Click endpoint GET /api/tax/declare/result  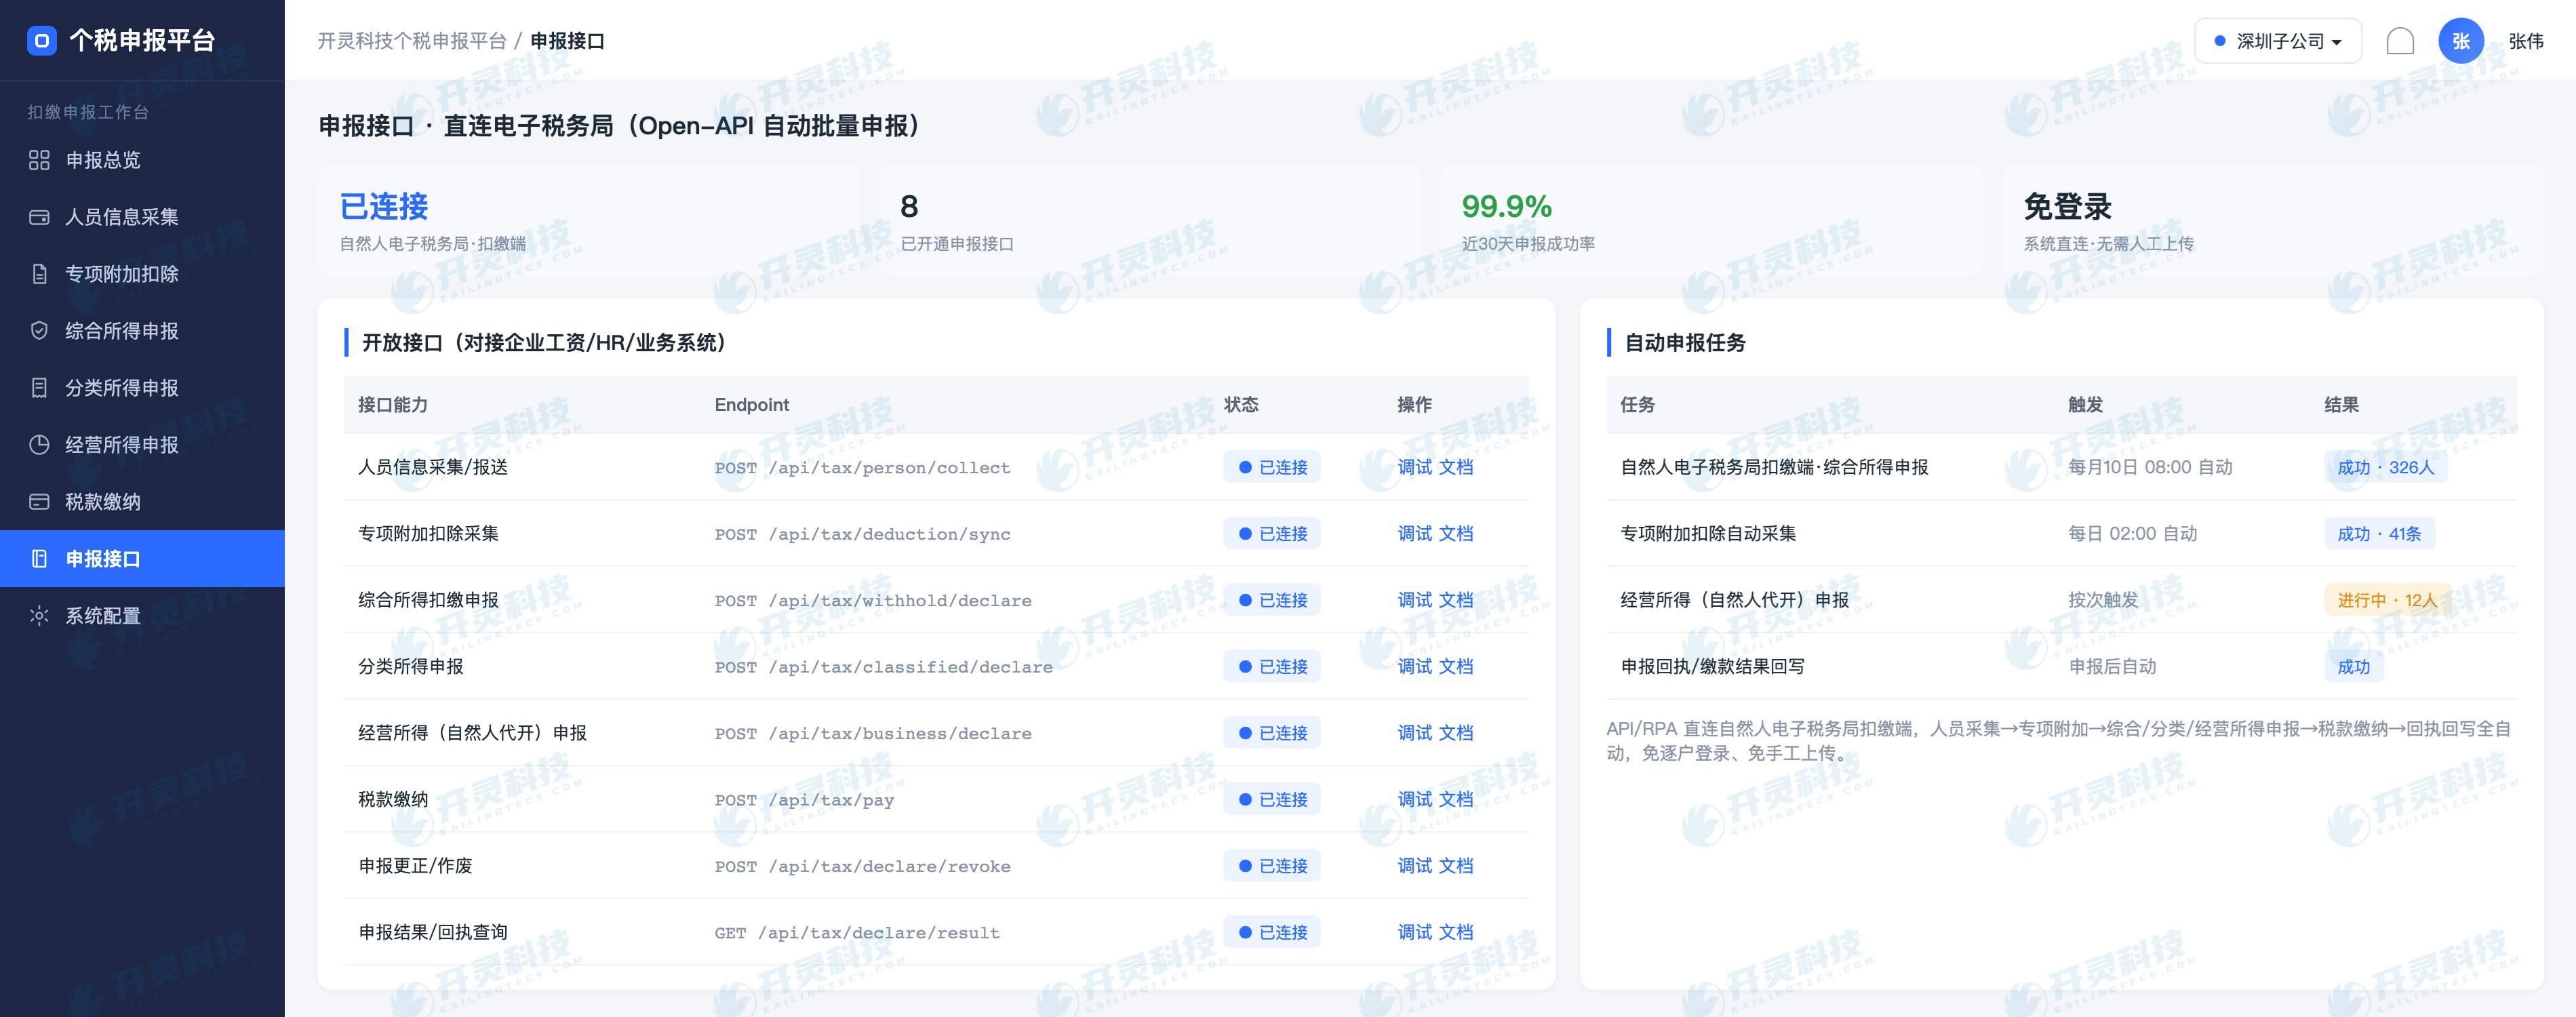[857, 933]
